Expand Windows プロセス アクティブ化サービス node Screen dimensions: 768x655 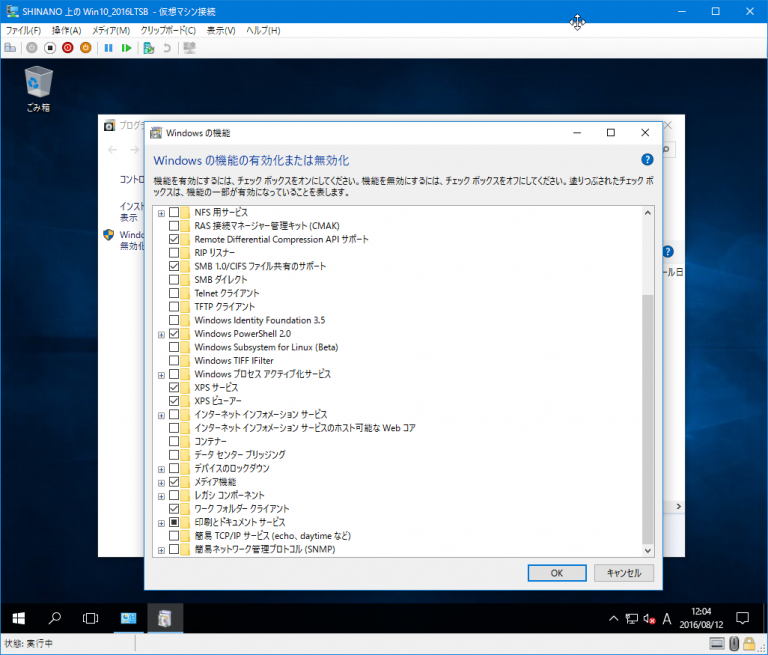pos(161,375)
